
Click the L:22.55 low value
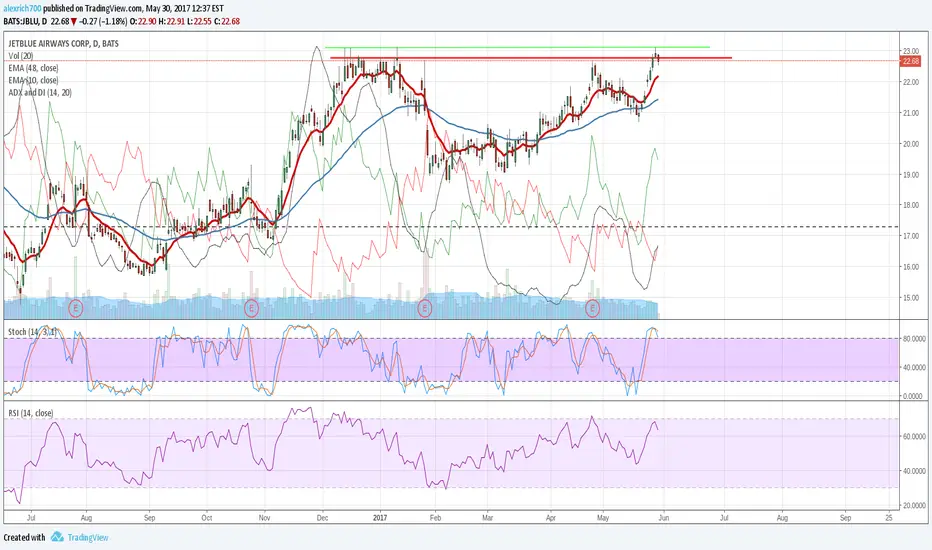coord(199,21)
